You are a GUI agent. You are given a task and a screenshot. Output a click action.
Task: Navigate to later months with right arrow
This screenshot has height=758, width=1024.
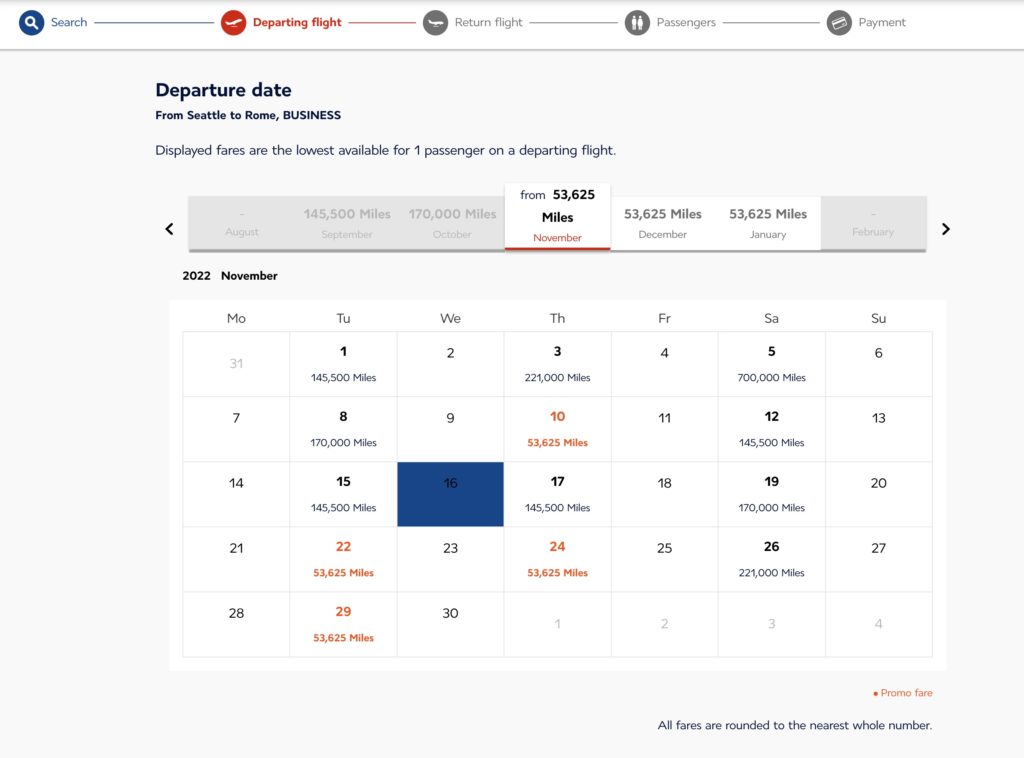click(945, 228)
